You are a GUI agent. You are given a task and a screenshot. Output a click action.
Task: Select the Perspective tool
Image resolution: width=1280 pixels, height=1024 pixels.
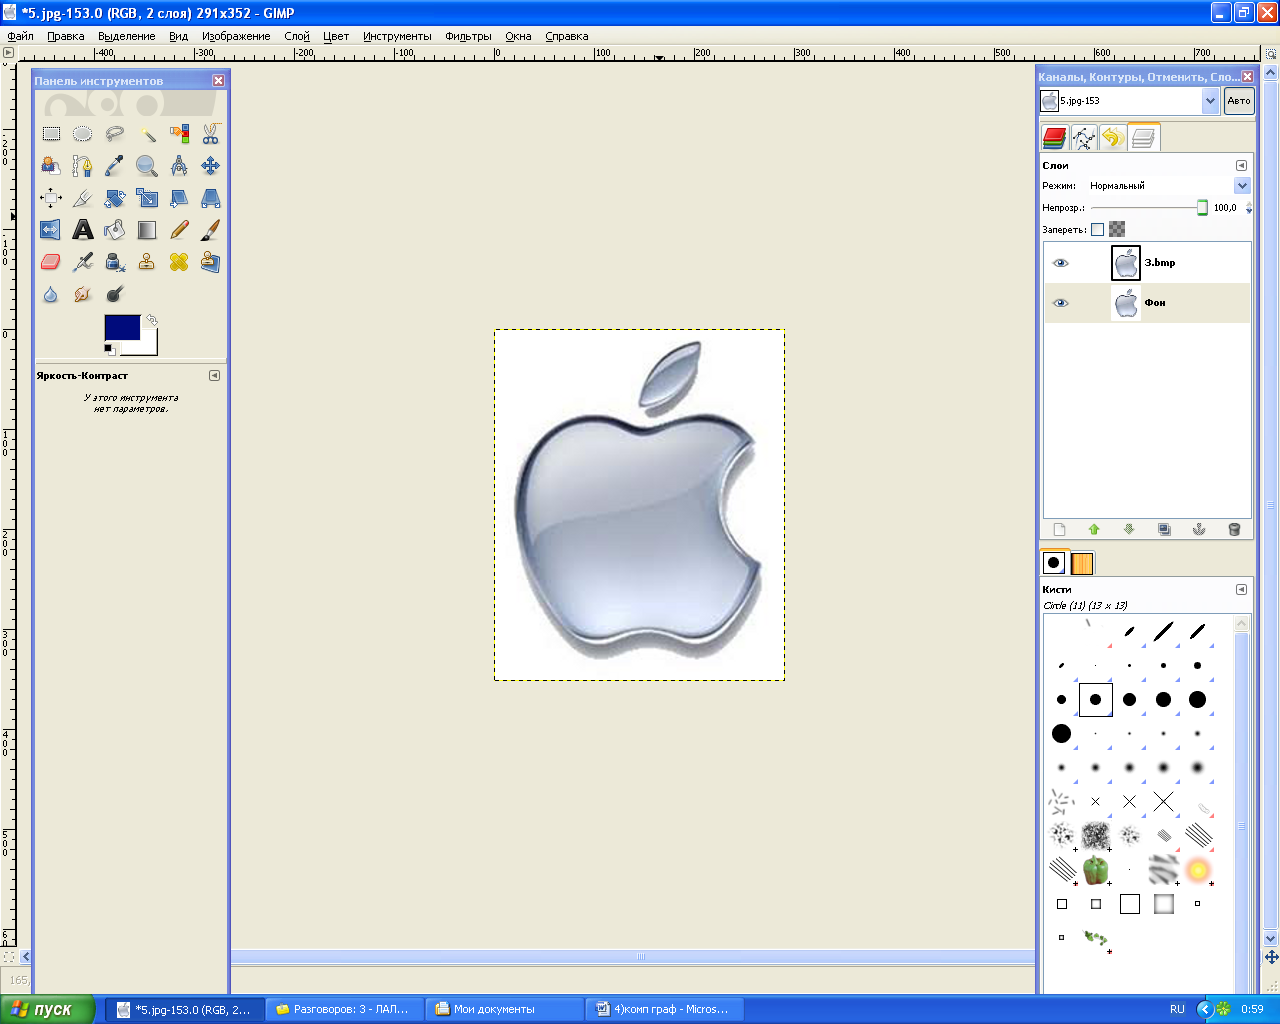pos(211,198)
